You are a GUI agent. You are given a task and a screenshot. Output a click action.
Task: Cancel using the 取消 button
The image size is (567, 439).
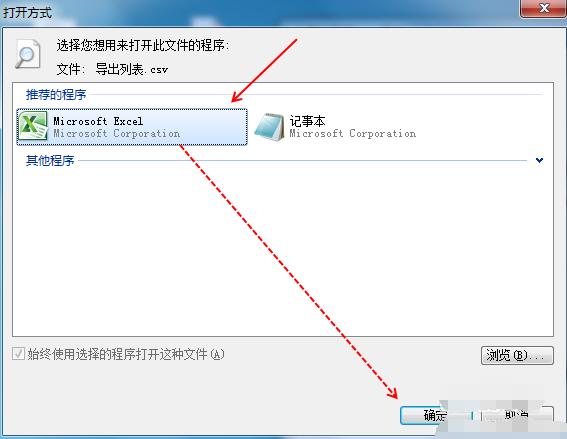tap(517, 415)
